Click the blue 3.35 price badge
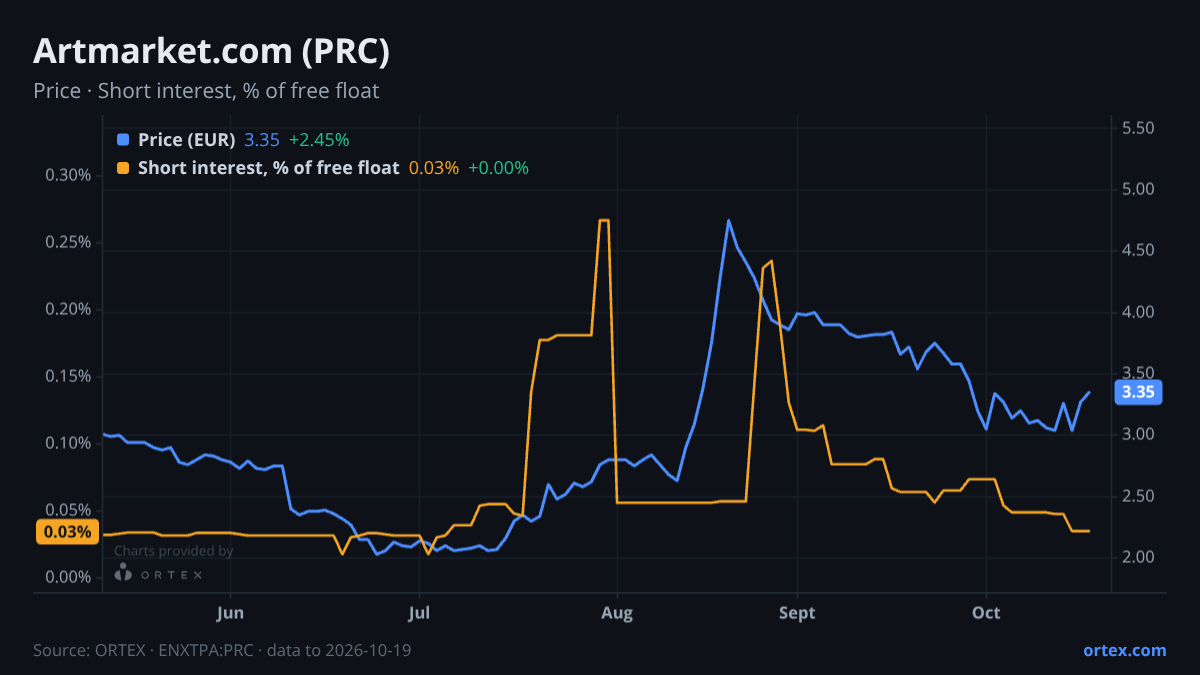Screen dimensions: 1200x675 [1138, 392]
